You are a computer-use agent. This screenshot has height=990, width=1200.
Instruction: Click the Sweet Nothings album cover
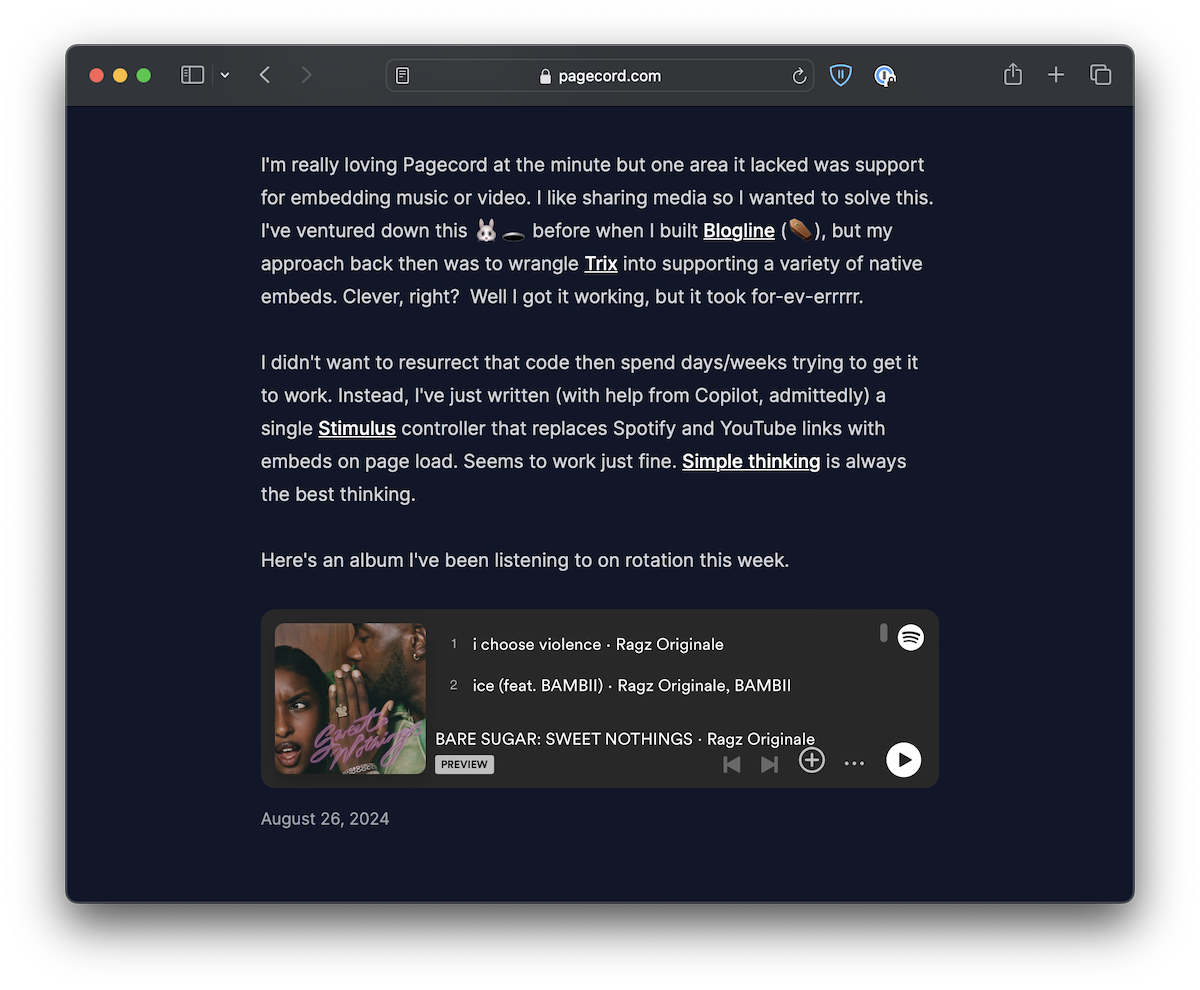tap(350, 698)
